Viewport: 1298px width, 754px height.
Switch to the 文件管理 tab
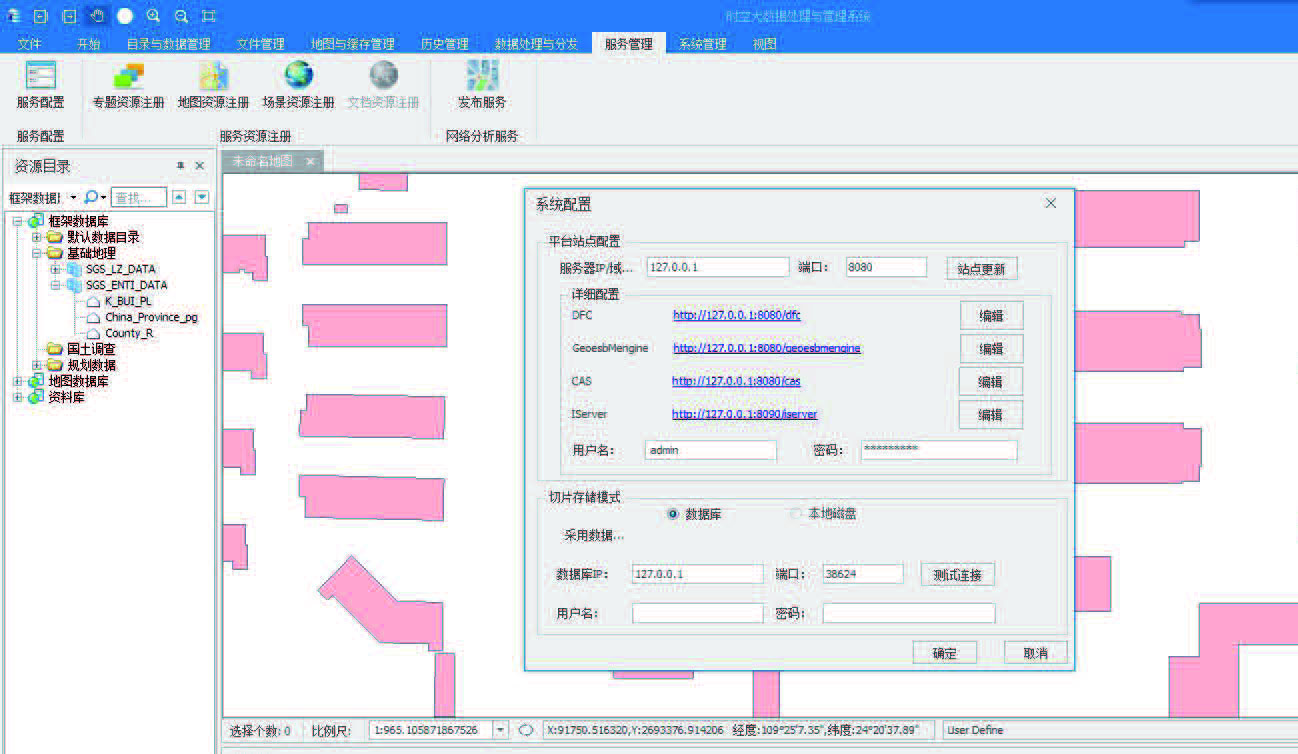260,44
